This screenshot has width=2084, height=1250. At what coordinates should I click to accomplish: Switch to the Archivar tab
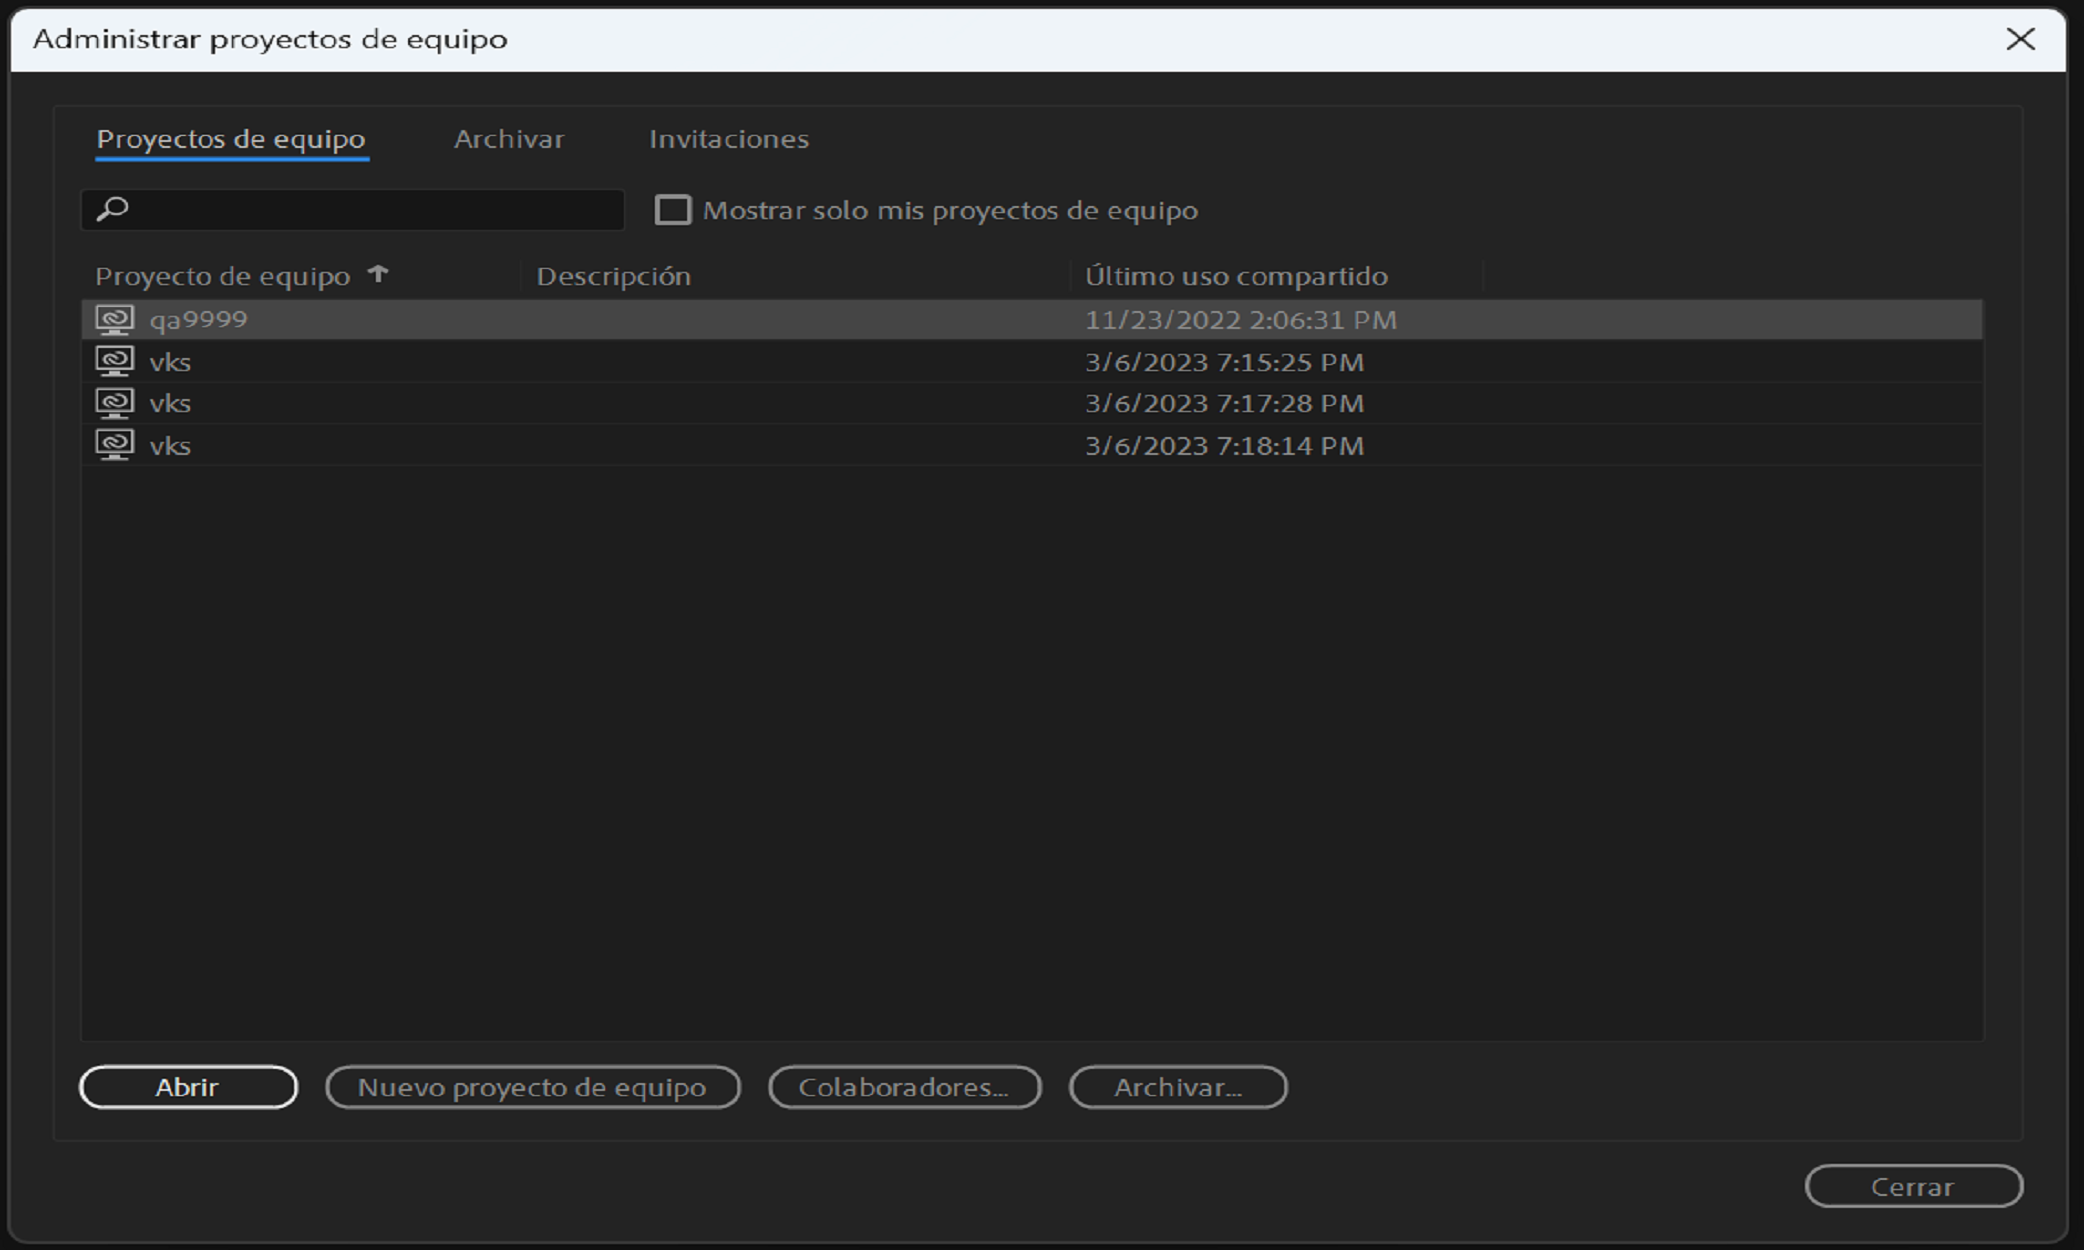(509, 139)
